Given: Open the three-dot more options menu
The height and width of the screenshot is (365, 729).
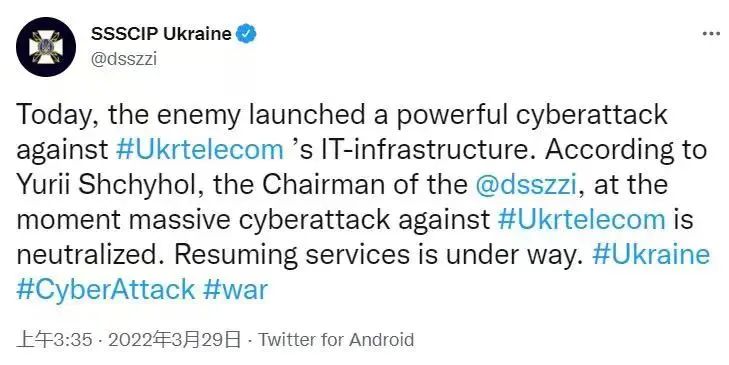Looking at the screenshot, I should (711, 34).
